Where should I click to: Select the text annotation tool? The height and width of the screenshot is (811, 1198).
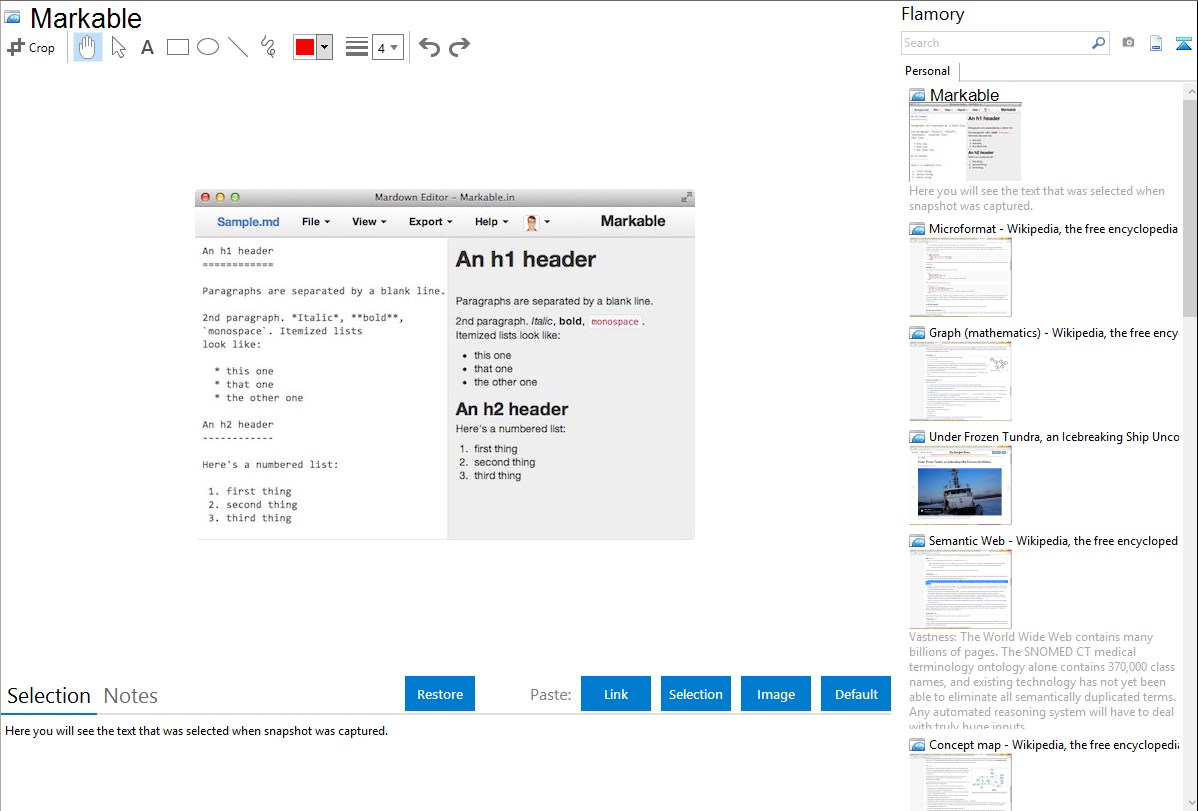click(147, 47)
